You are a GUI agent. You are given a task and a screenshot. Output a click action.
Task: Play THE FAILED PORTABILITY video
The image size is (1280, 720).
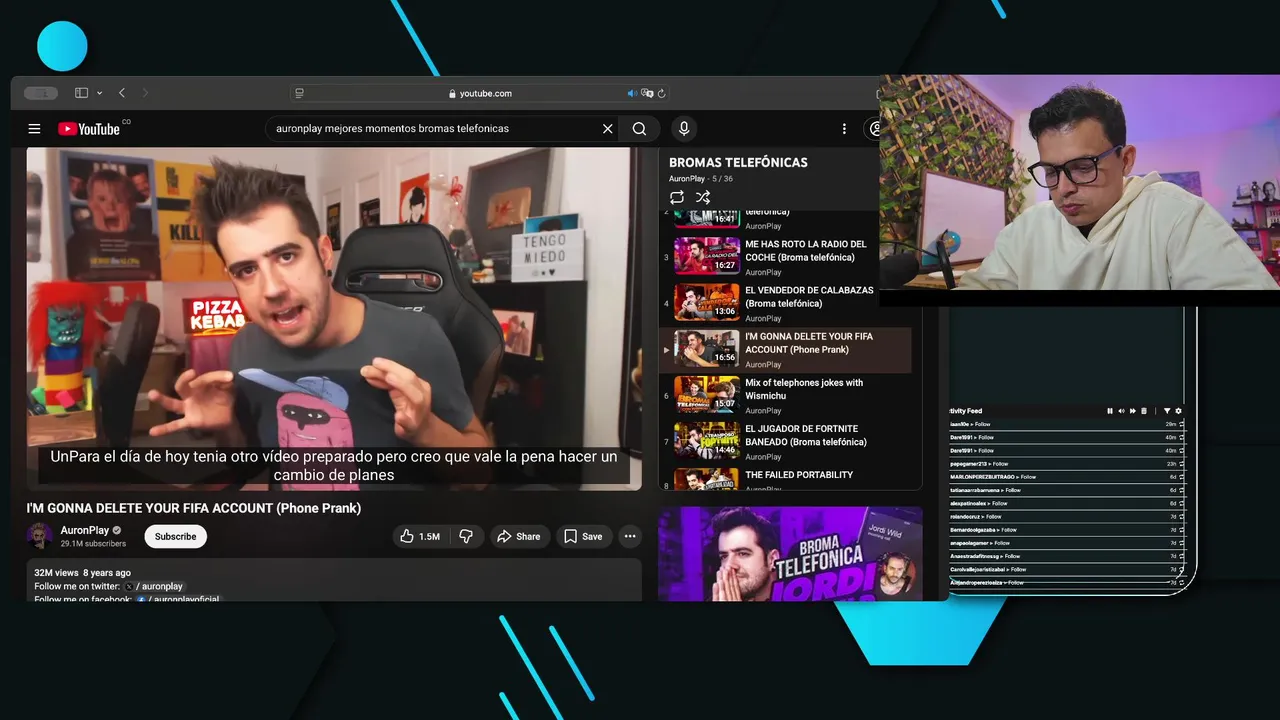pos(785,478)
